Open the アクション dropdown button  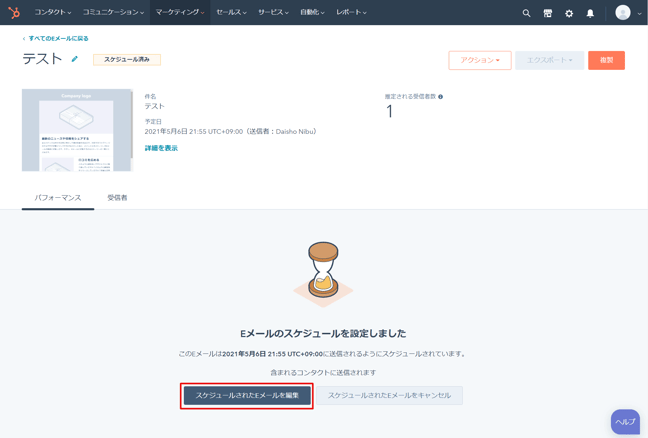click(x=480, y=60)
